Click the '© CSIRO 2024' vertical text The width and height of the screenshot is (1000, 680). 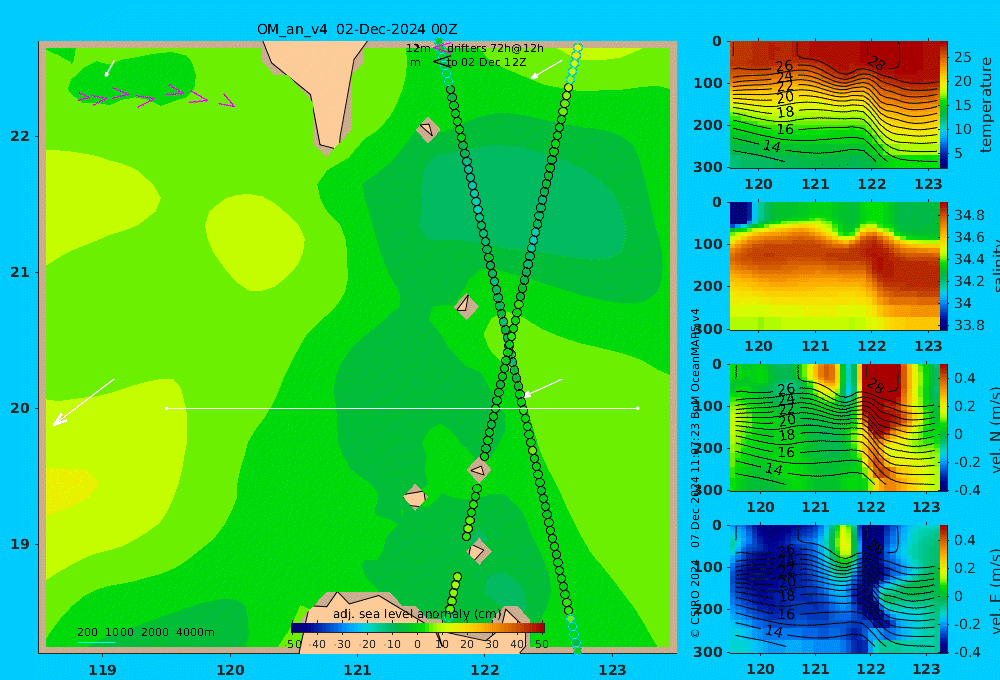pyautogui.click(x=695, y=598)
